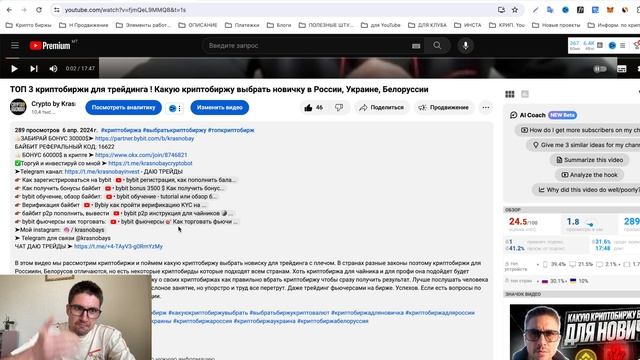Open the Crypto by Kras channel name
The image size is (640, 360).
coord(54,104)
